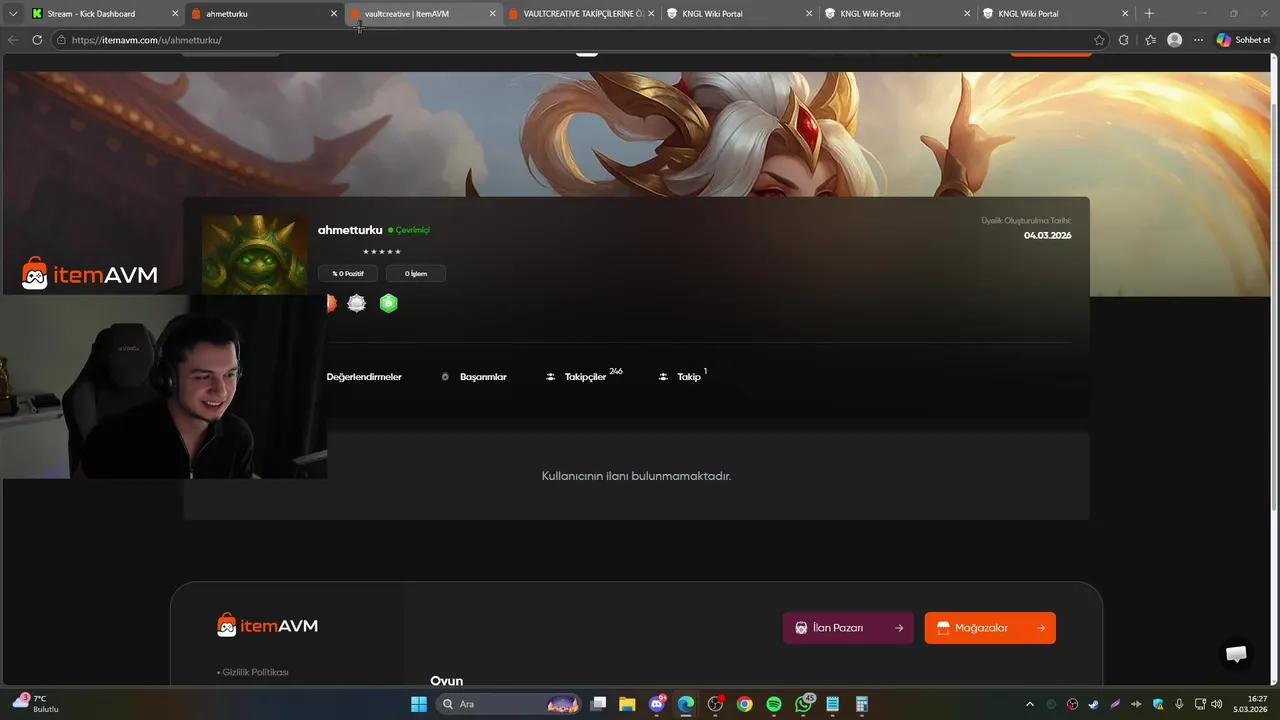Click the footer itemAVM logo
The height and width of the screenshot is (720, 1280).
click(267, 626)
